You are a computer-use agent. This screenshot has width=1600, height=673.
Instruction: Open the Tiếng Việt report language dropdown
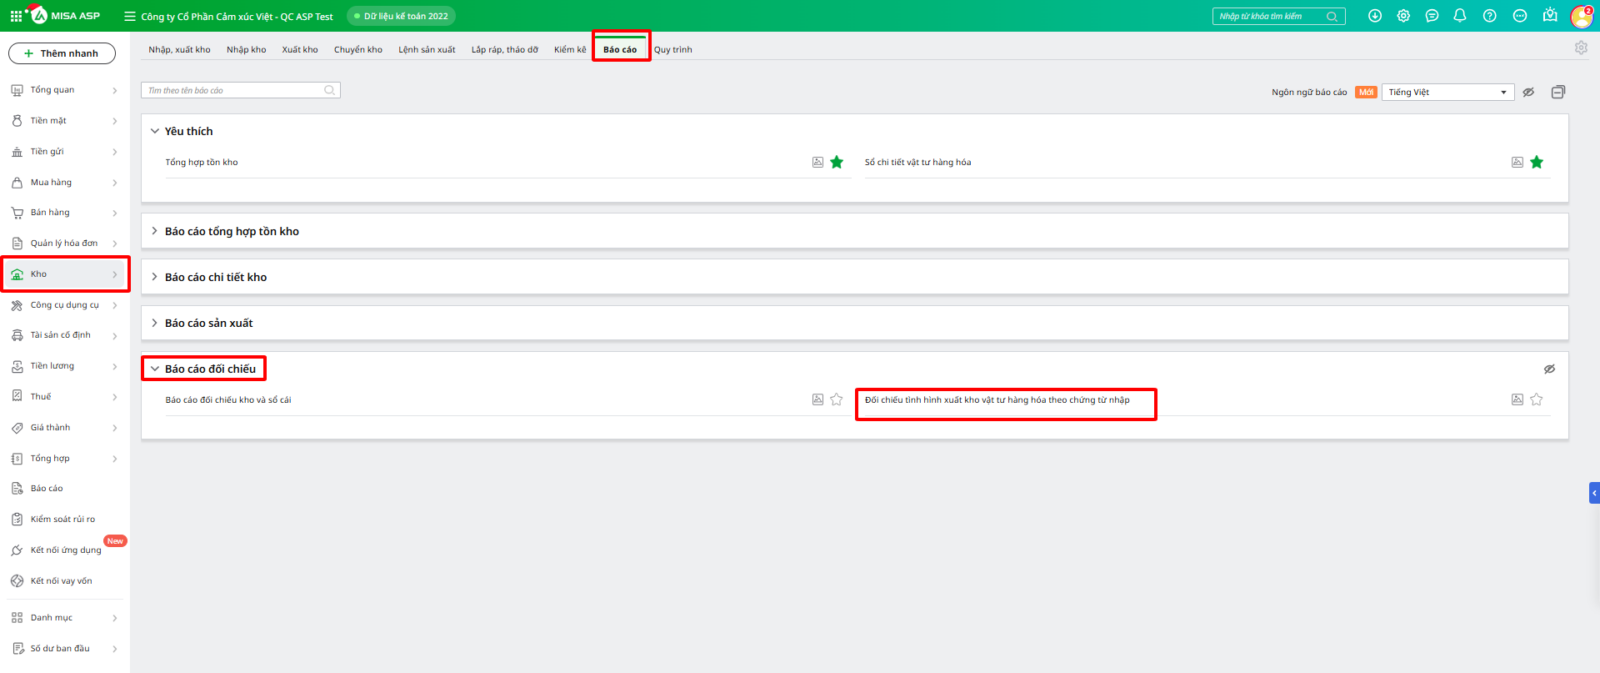(x=1448, y=92)
